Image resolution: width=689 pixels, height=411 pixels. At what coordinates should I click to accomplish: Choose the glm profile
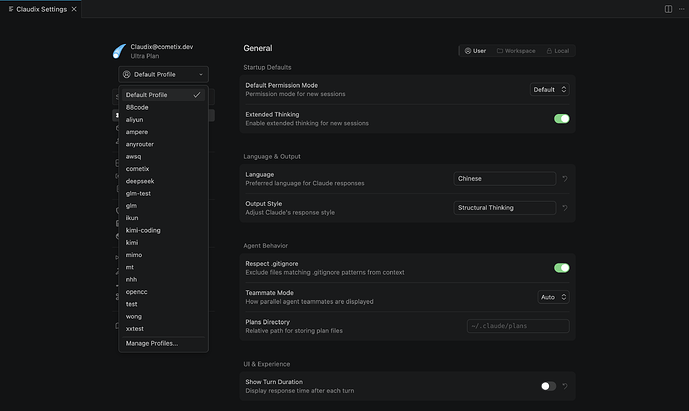pyautogui.click(x=163, y=206)
